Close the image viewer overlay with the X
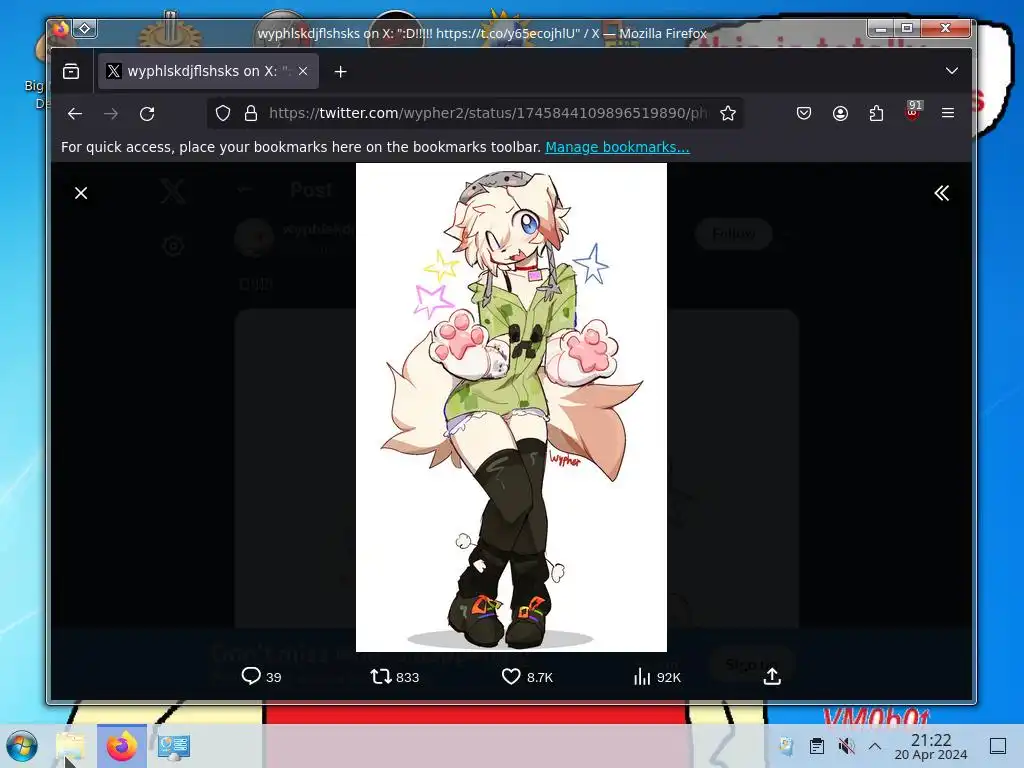The width and height of the screenshot is (1024, 768). 81,193
